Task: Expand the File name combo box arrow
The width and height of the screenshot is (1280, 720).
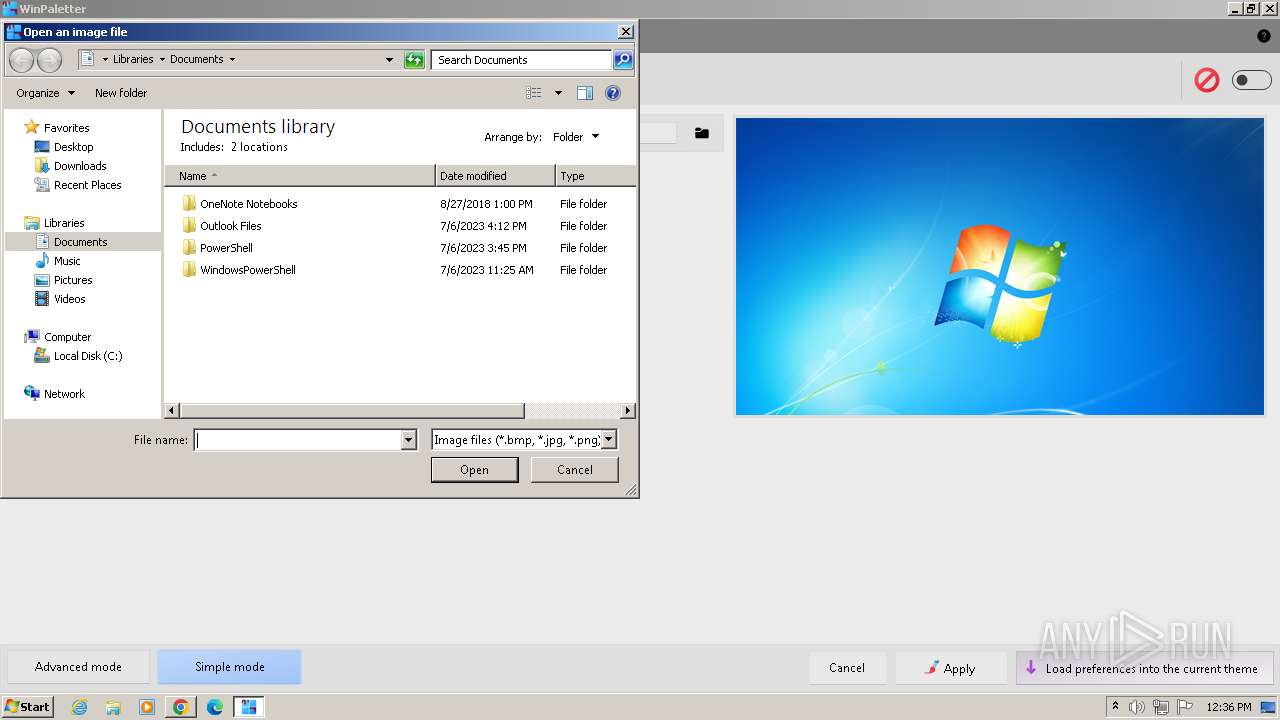Action: [408, 440]
